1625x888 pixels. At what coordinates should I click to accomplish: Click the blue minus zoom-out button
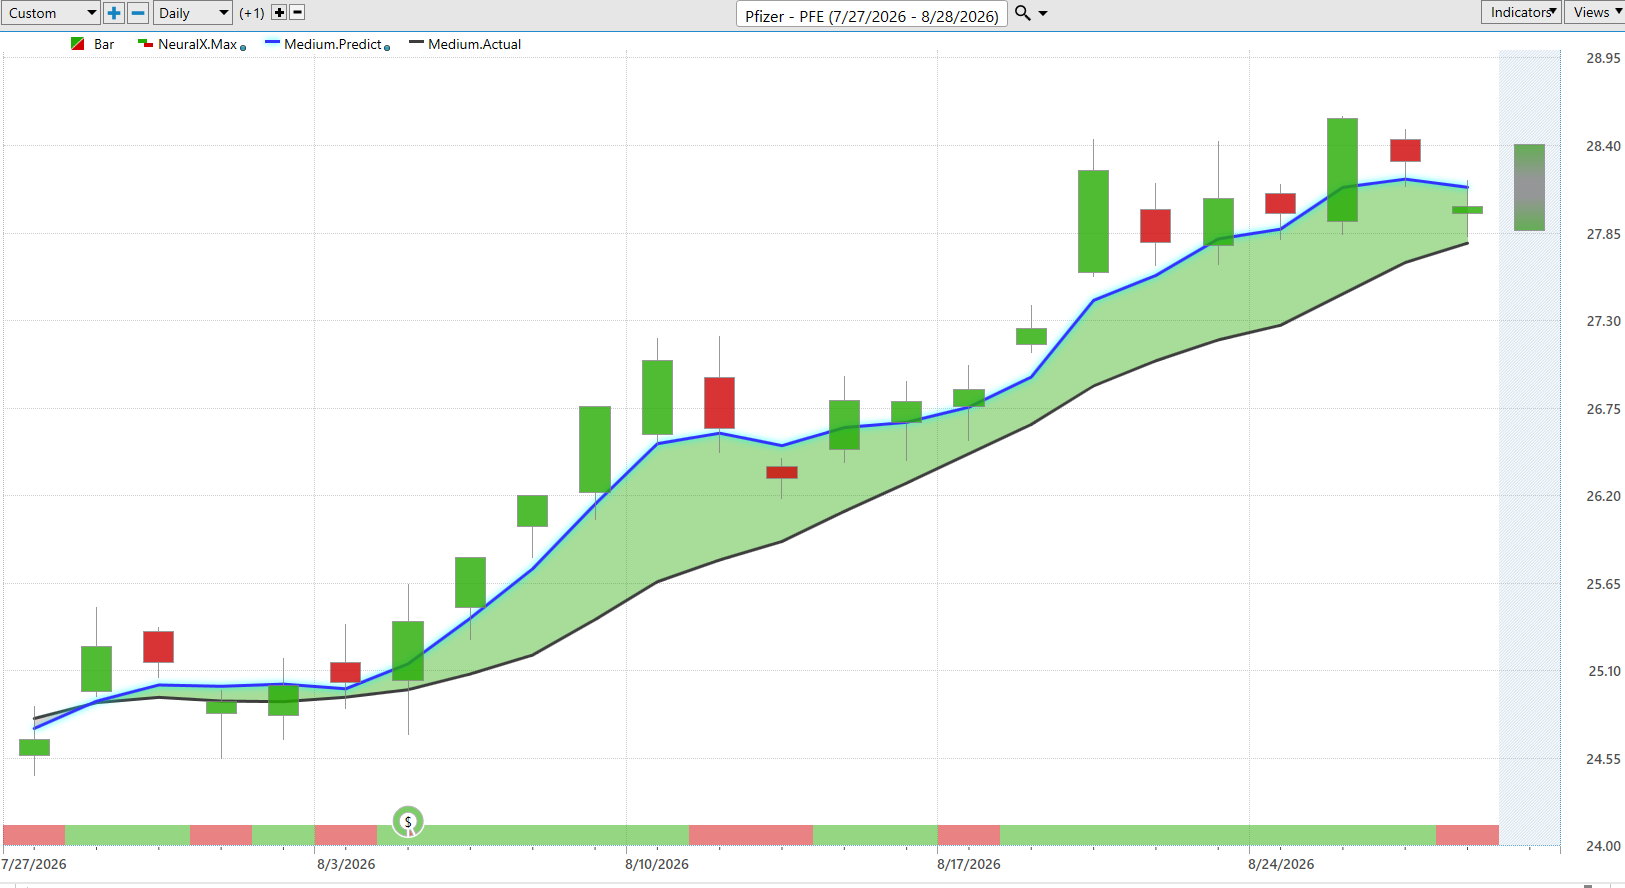pyautogui.click(x=139, y=13)
